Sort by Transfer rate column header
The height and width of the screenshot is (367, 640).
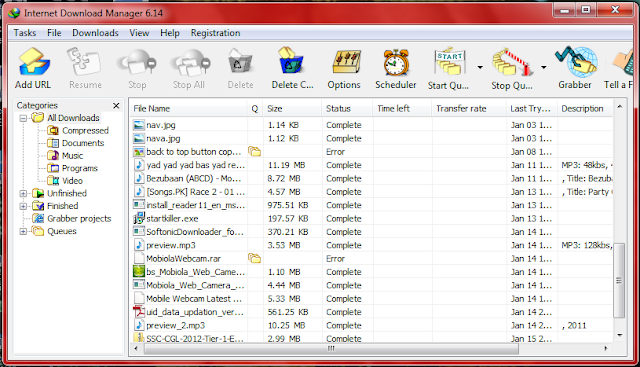[469, 109]
